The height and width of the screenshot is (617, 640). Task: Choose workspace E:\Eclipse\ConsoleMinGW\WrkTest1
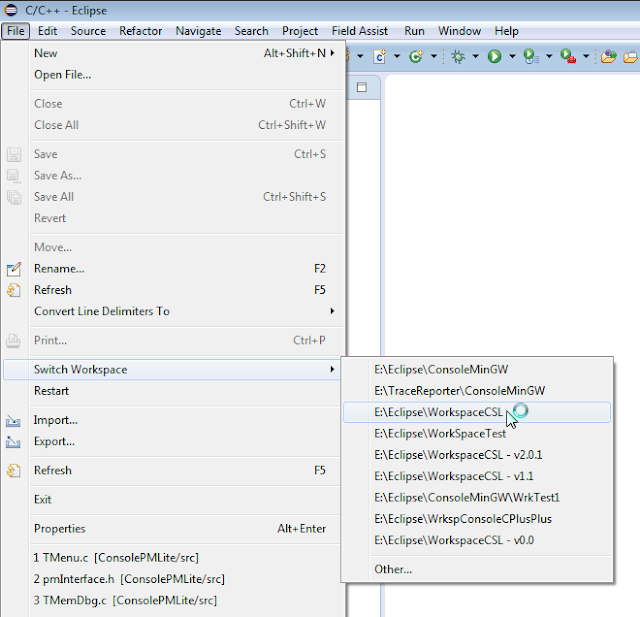[477, 498]
